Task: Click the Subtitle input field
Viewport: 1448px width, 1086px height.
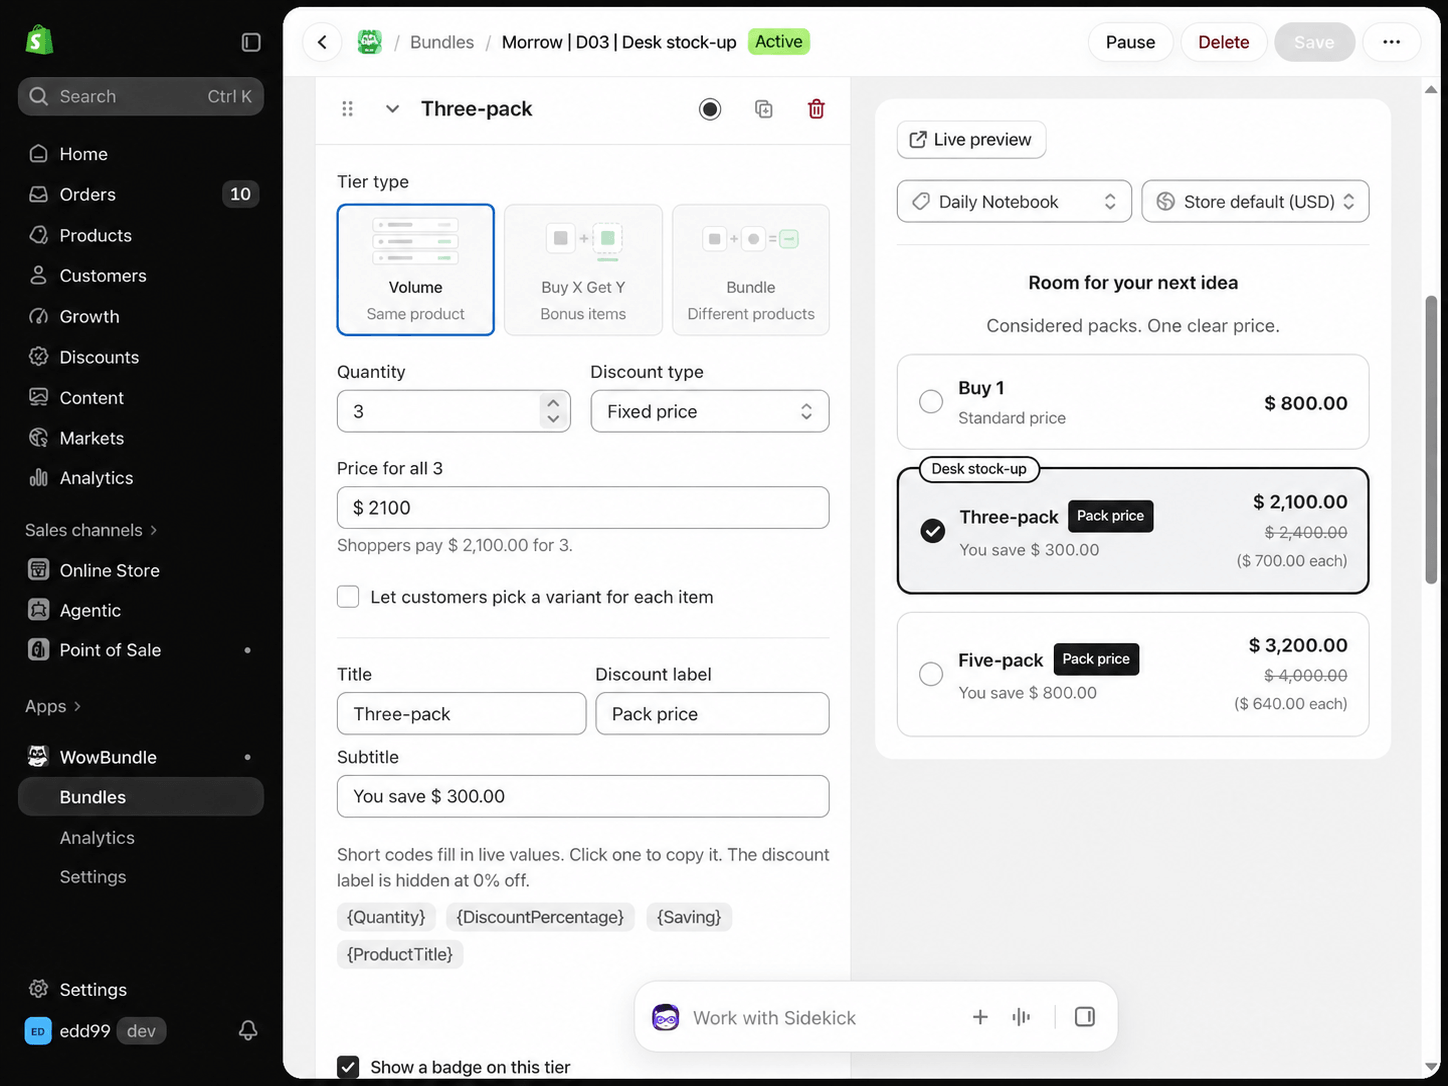Action: pos(583,797)
